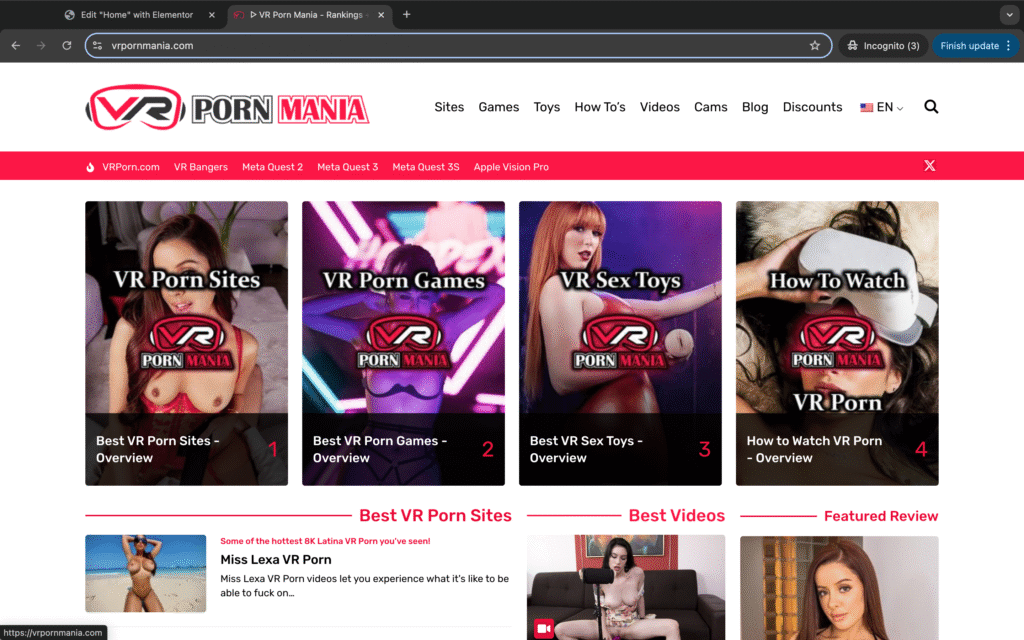Open the How To's menu item
This screenshot has width=1024, height=640.
point(600,107)
